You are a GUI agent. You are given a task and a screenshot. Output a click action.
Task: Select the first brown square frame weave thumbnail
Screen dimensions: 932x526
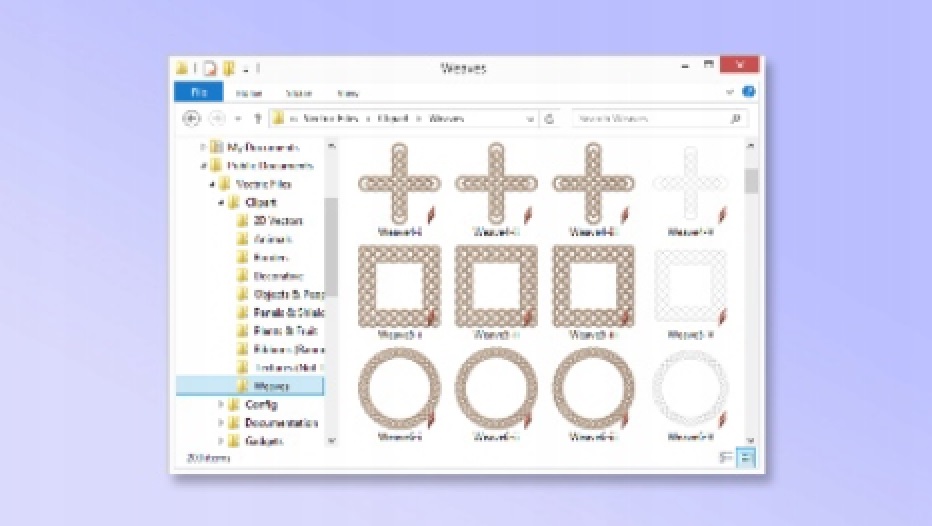(x=399, y=286)
